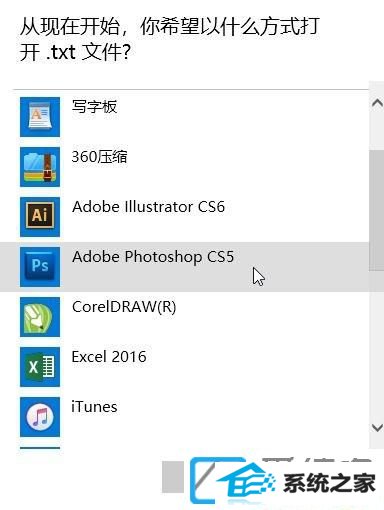The height and width of the screenshot is (510, 384).
Task: Select the iTunes music note icon
Action: tap(40, 417)
